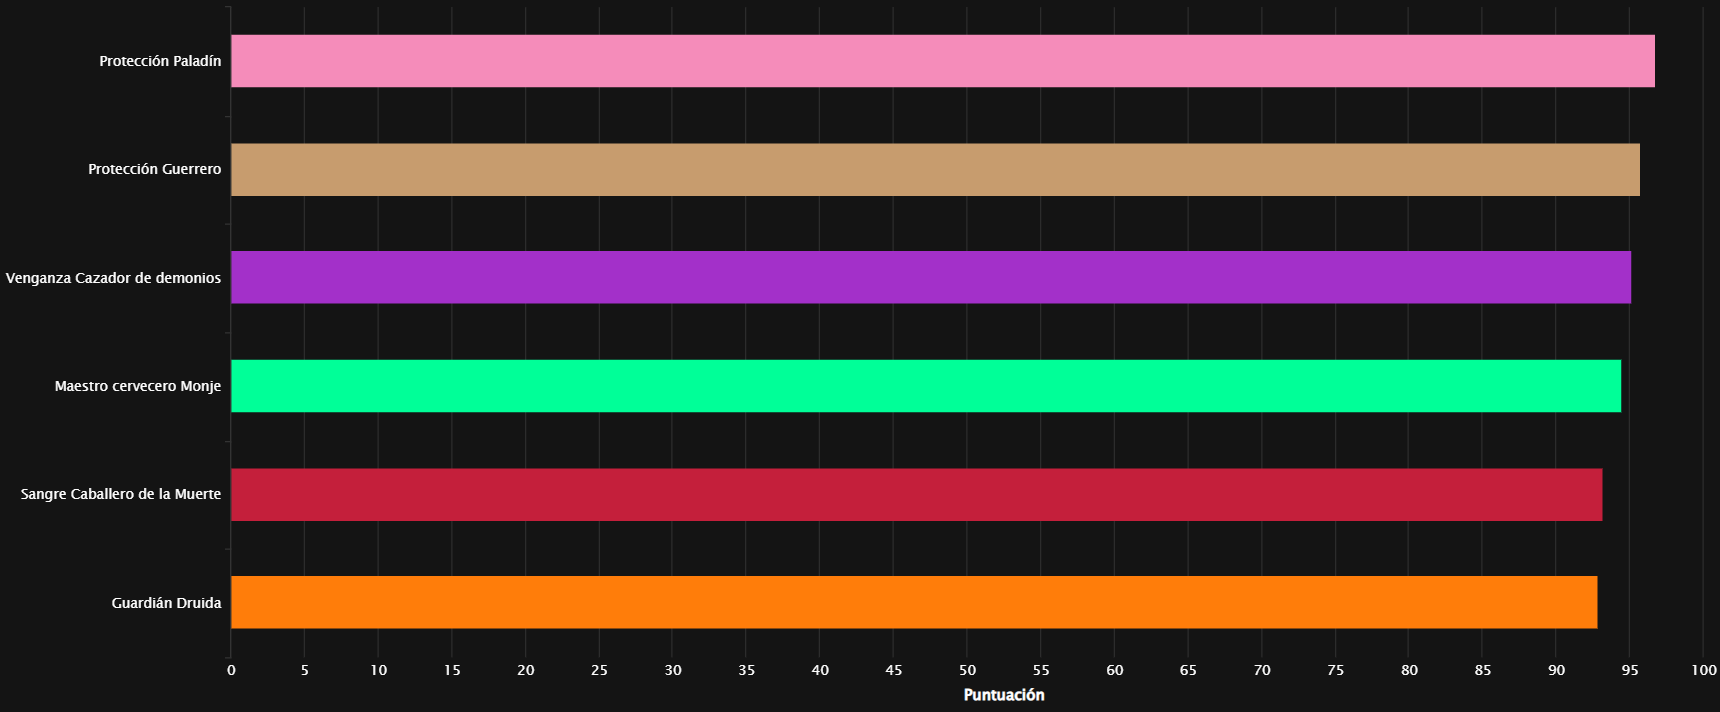Click the 100 tick label on x-axis
Image resolution: width=1720 pixels, height=712 pixels.
coord(1703,670)
